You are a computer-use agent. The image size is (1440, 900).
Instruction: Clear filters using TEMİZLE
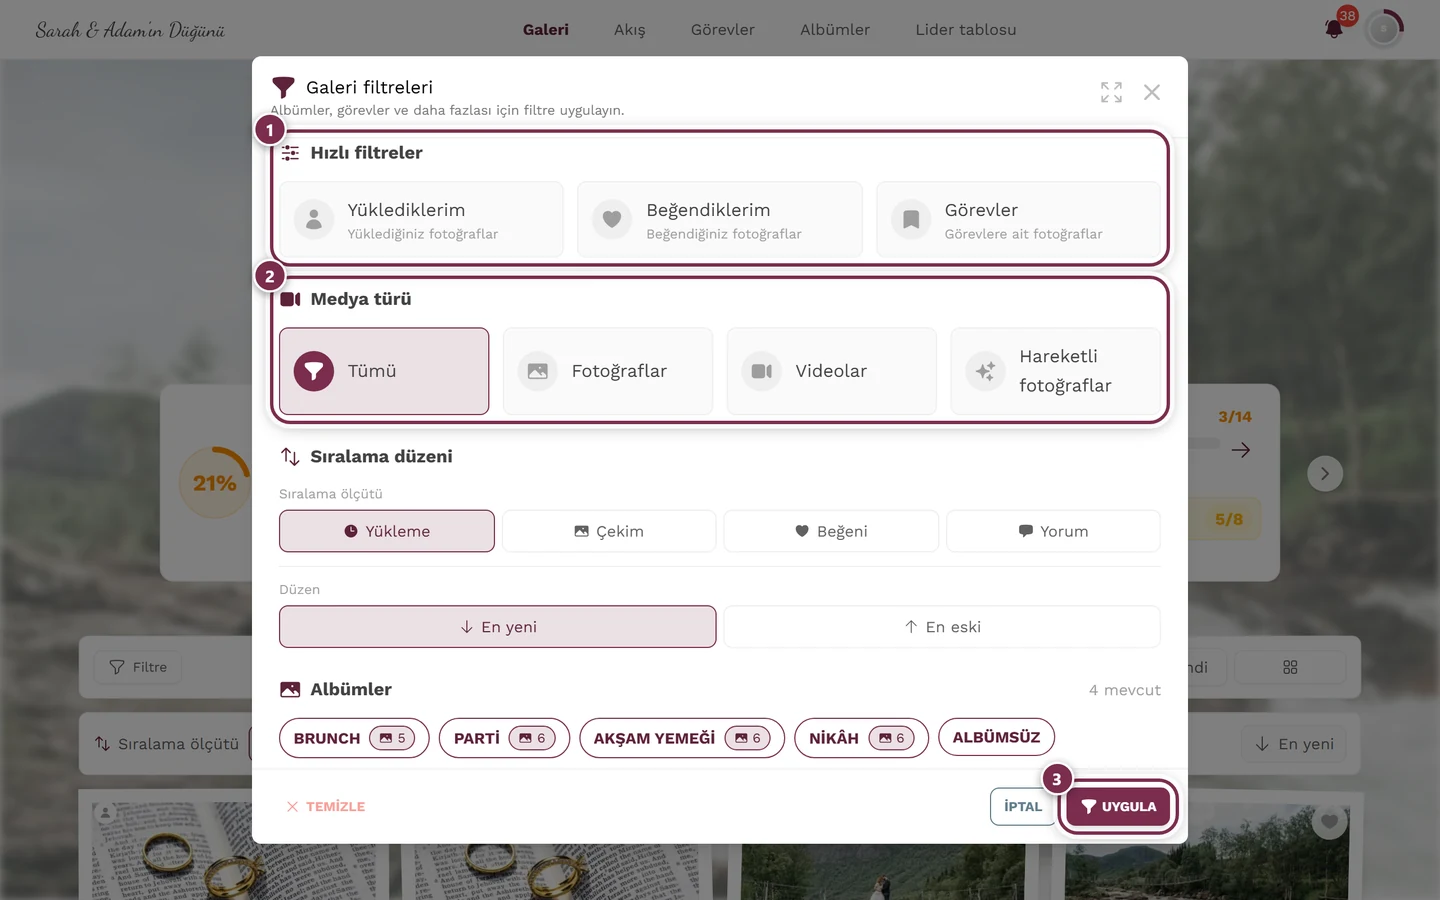click(x=325, y=806)
